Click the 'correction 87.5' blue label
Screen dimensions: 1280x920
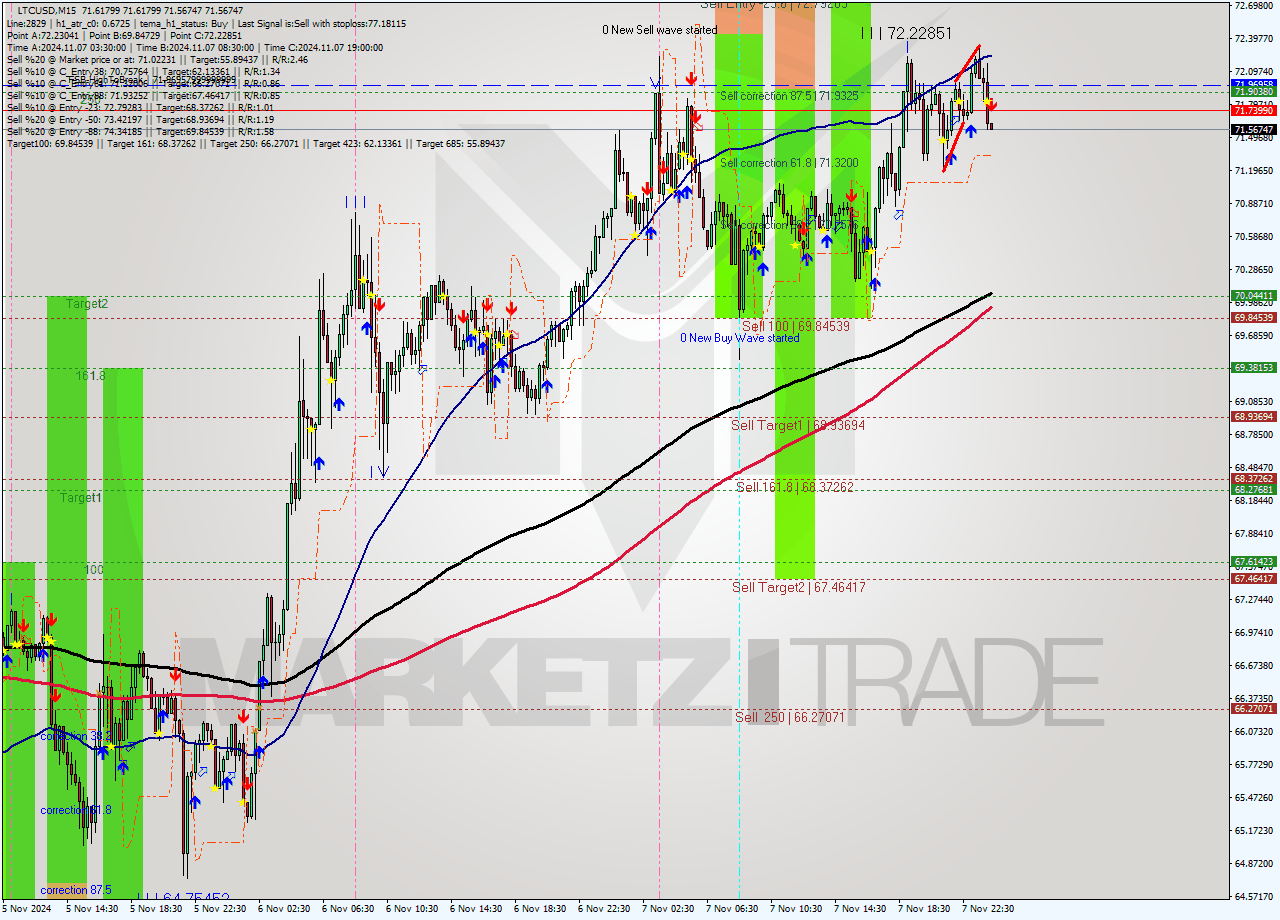tap(76, 890)
